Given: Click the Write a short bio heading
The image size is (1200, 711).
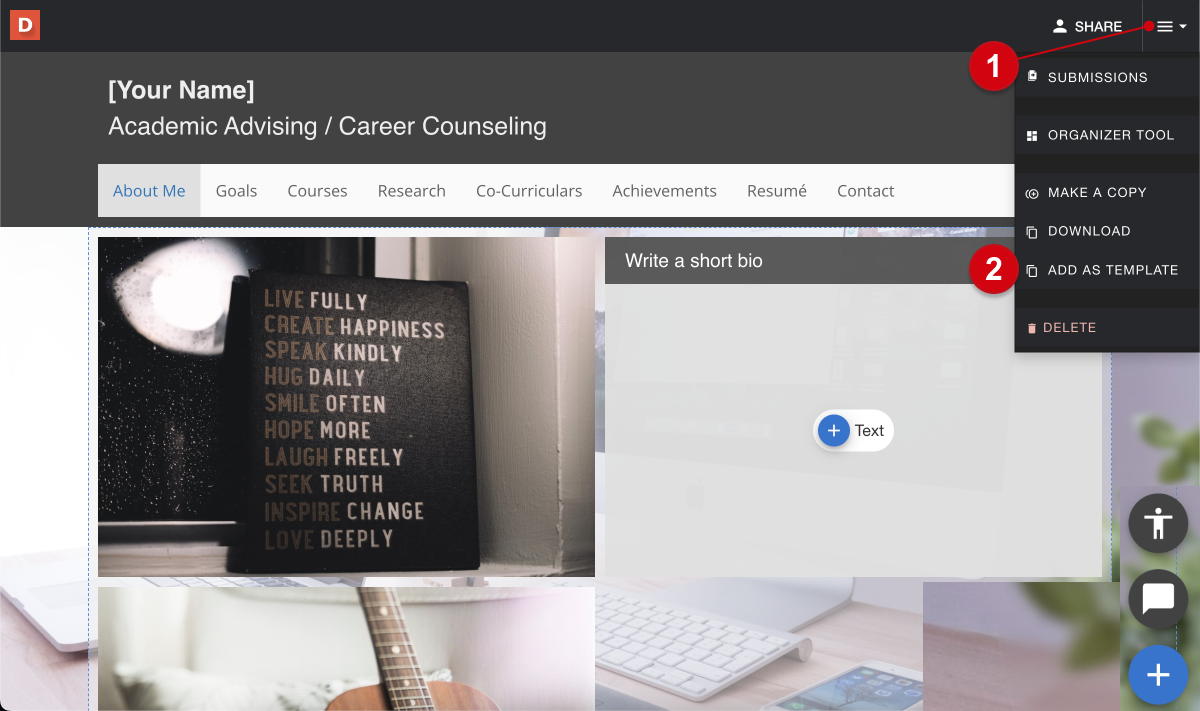Looking at the screenshot, I should tap(694, 261).
